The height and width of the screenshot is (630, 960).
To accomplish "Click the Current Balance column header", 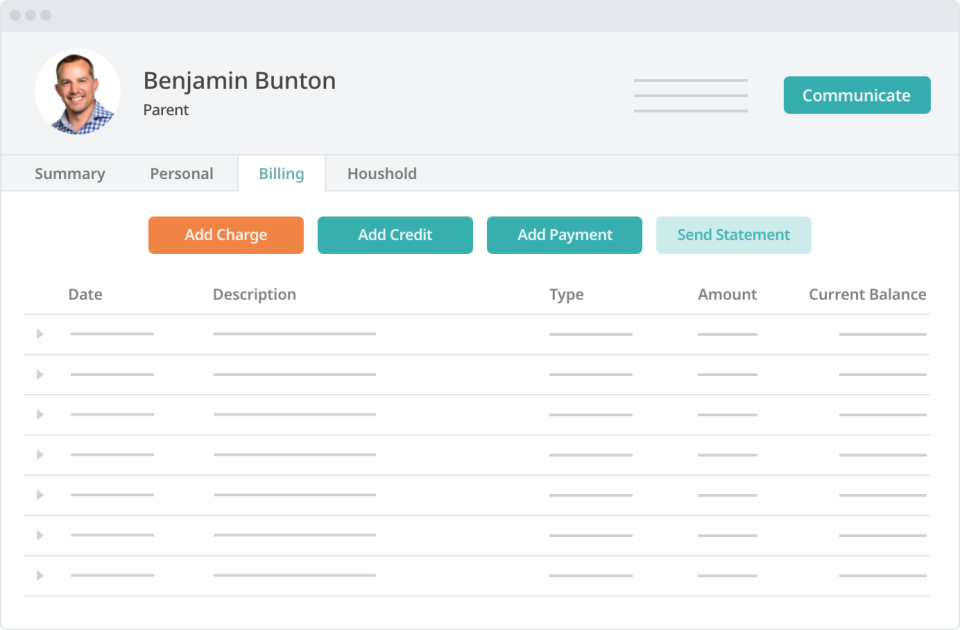I will click(x=867, y=294).
